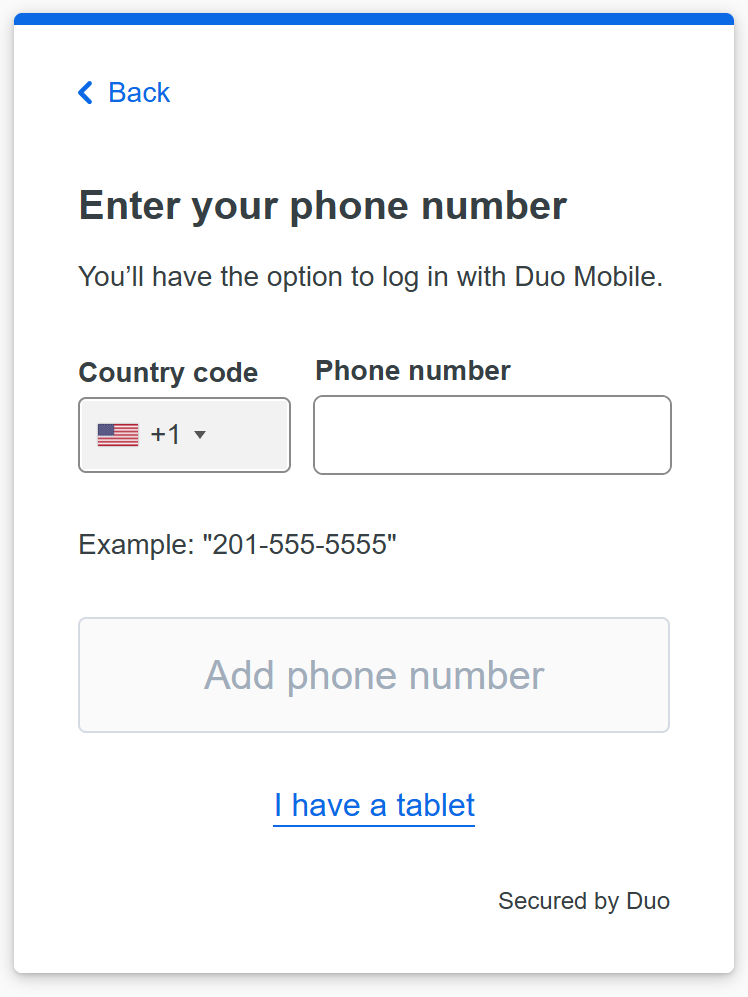Click inside the Phone number input field
Screen dimensions: 748x997
pos(491,434)
